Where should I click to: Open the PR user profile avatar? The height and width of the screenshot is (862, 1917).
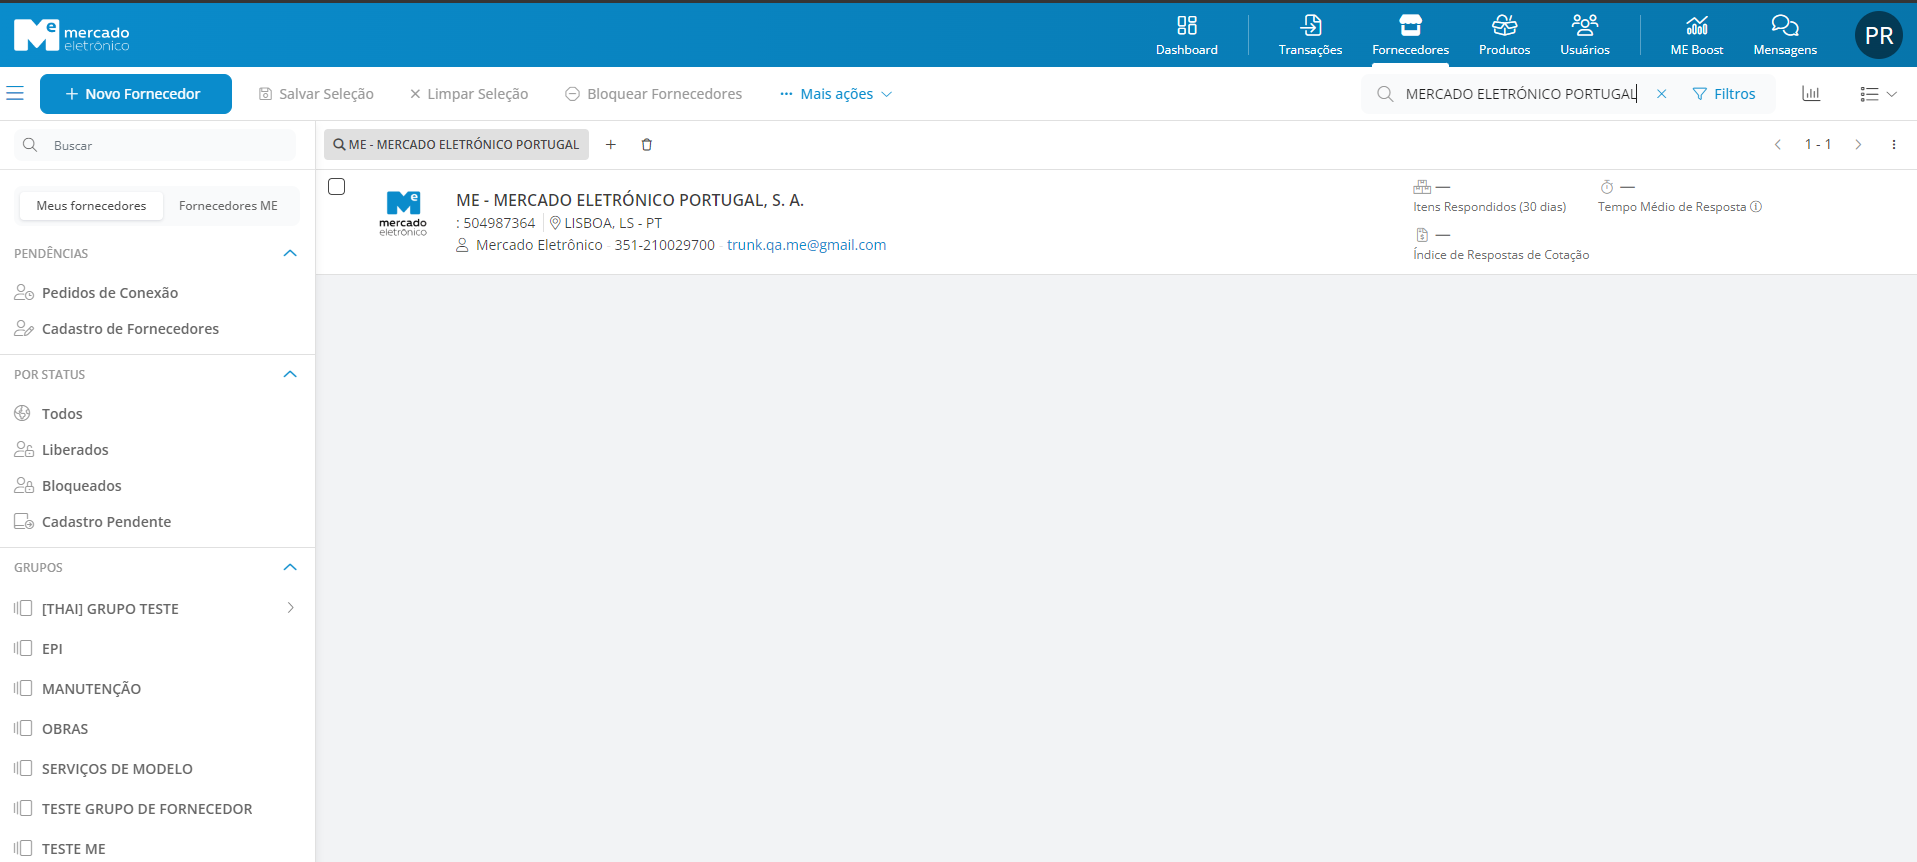tap(1879, 36)
